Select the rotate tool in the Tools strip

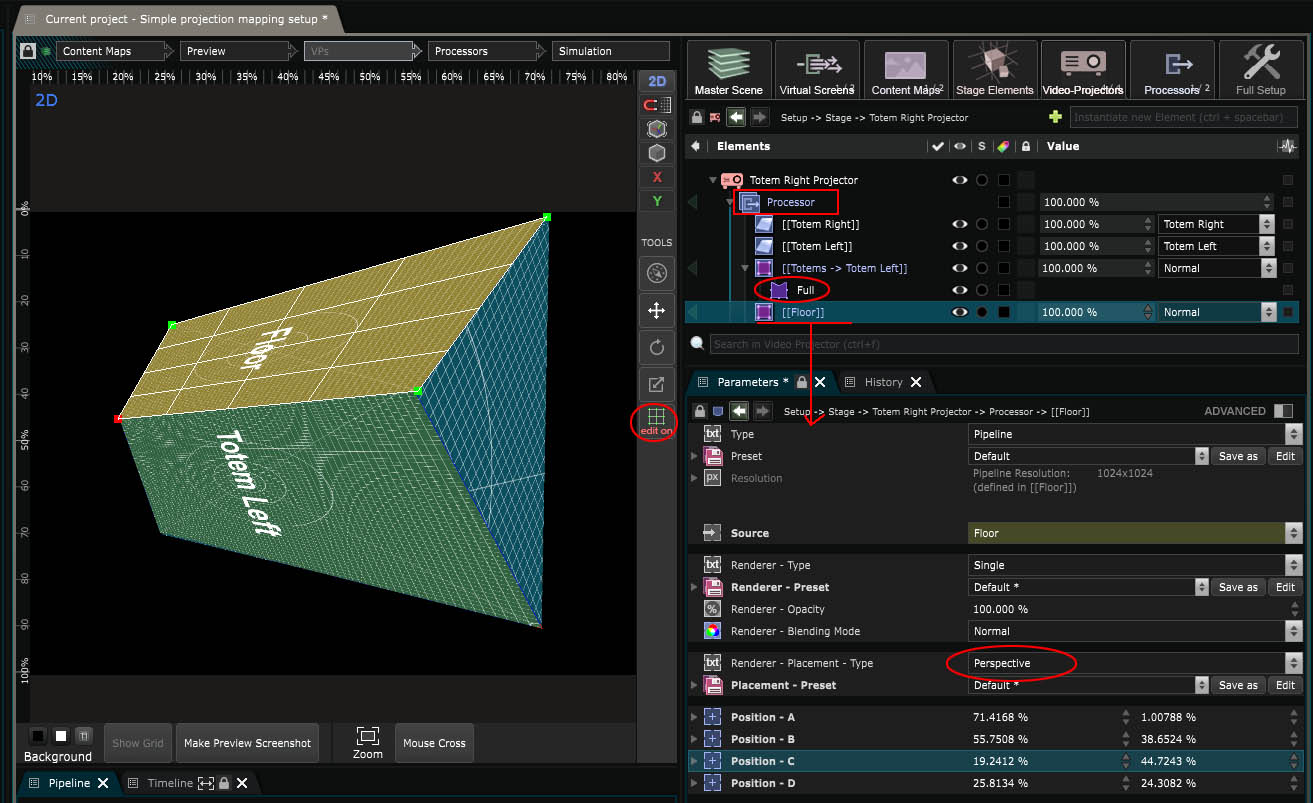656,348
